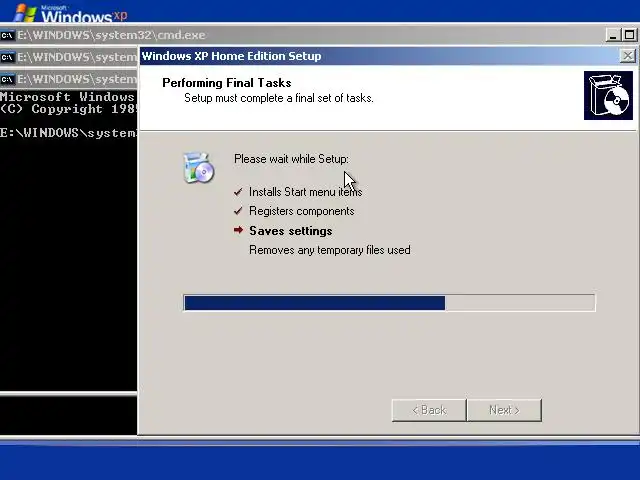The width and height of the screenshot is (640, 480).
Task: Minimize the top cmd.exe window
Action: tap(612, 35)
